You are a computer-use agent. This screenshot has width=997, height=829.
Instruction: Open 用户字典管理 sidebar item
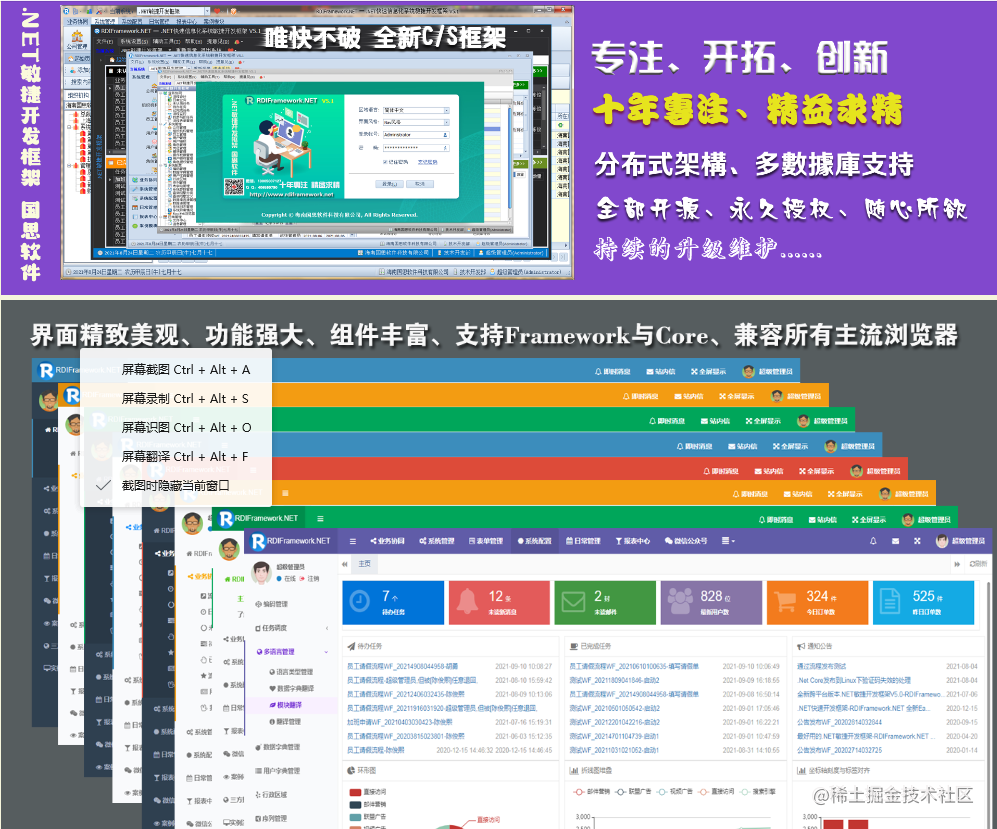pyautogui.click(x=278, y=771)
